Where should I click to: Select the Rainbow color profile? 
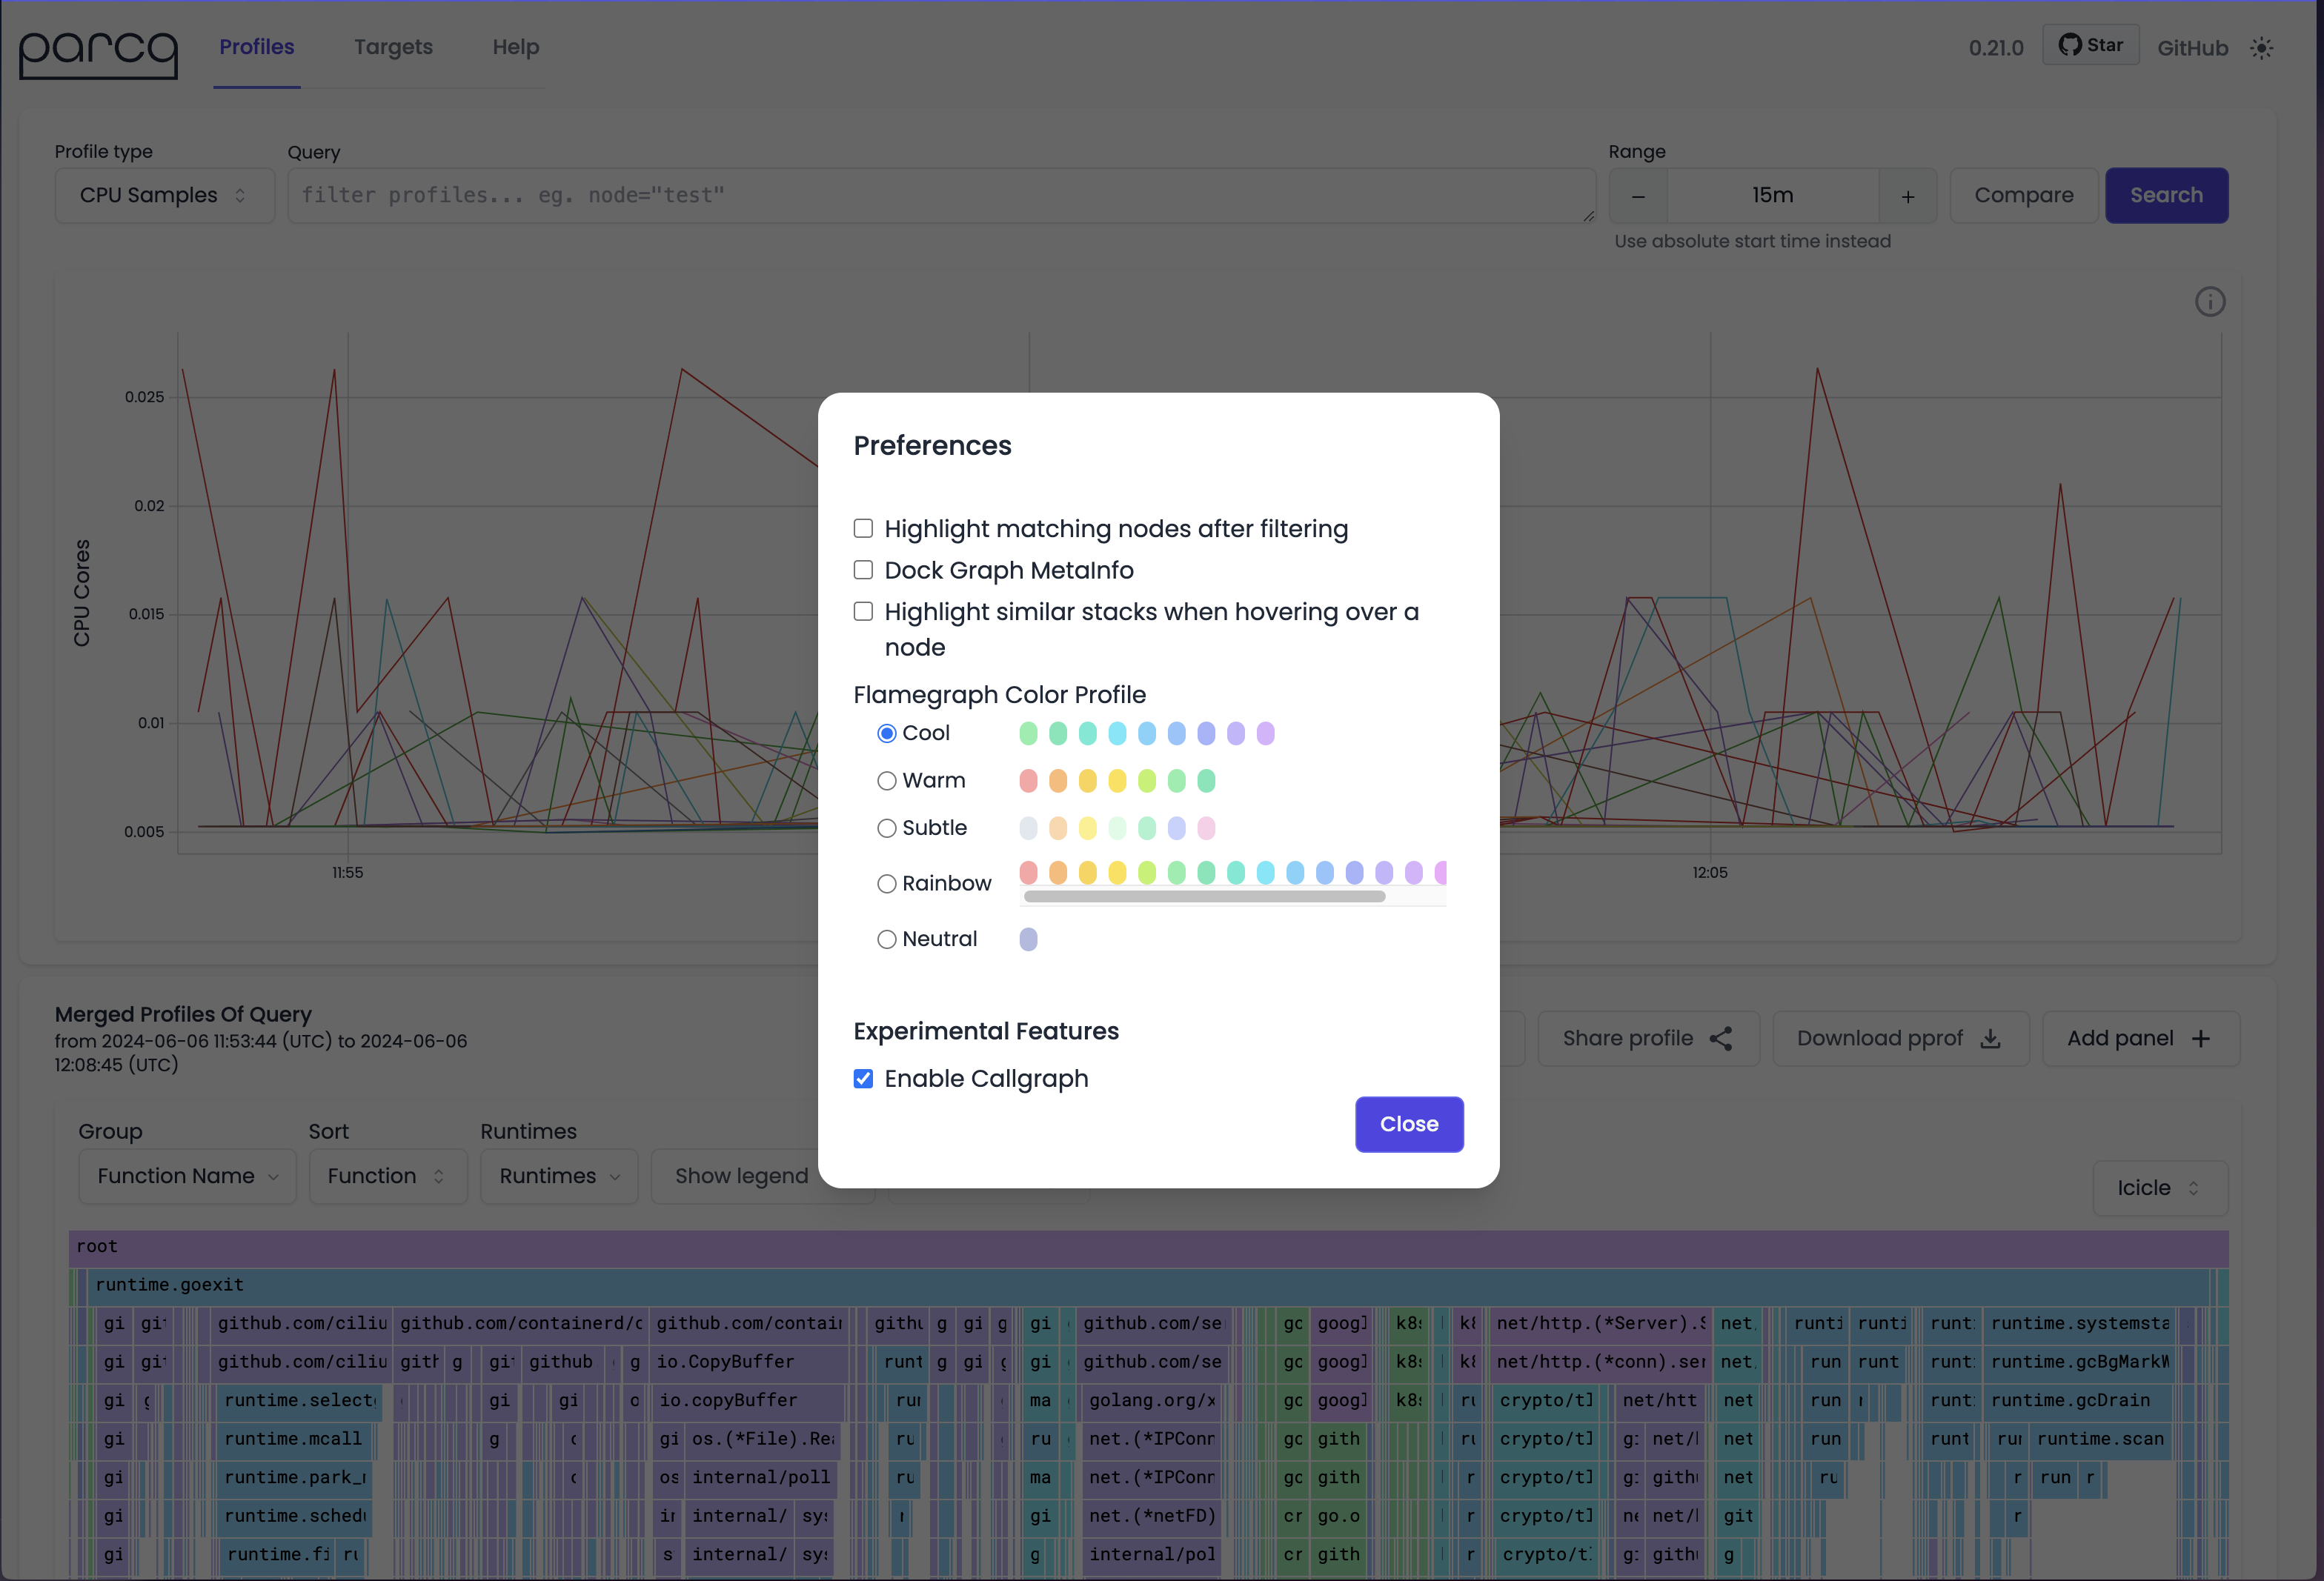pyautogui.click(x=886, y=884)
